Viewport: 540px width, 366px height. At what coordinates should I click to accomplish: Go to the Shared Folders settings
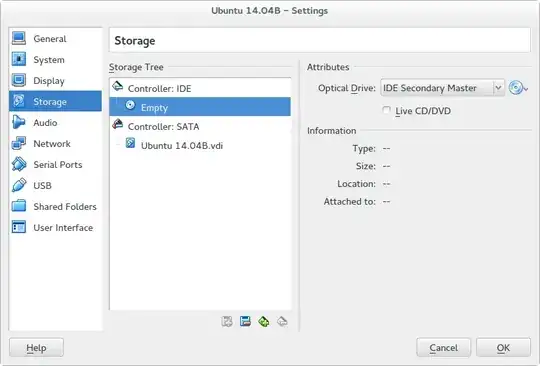55,207
